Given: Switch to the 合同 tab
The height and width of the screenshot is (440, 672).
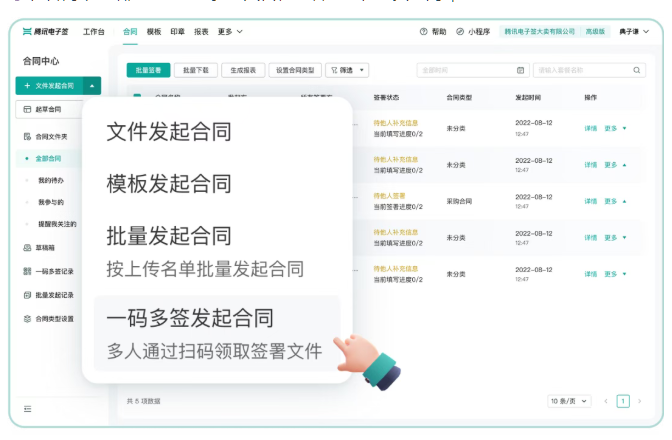Looking at the screenshot, I should tap(130, 32).
